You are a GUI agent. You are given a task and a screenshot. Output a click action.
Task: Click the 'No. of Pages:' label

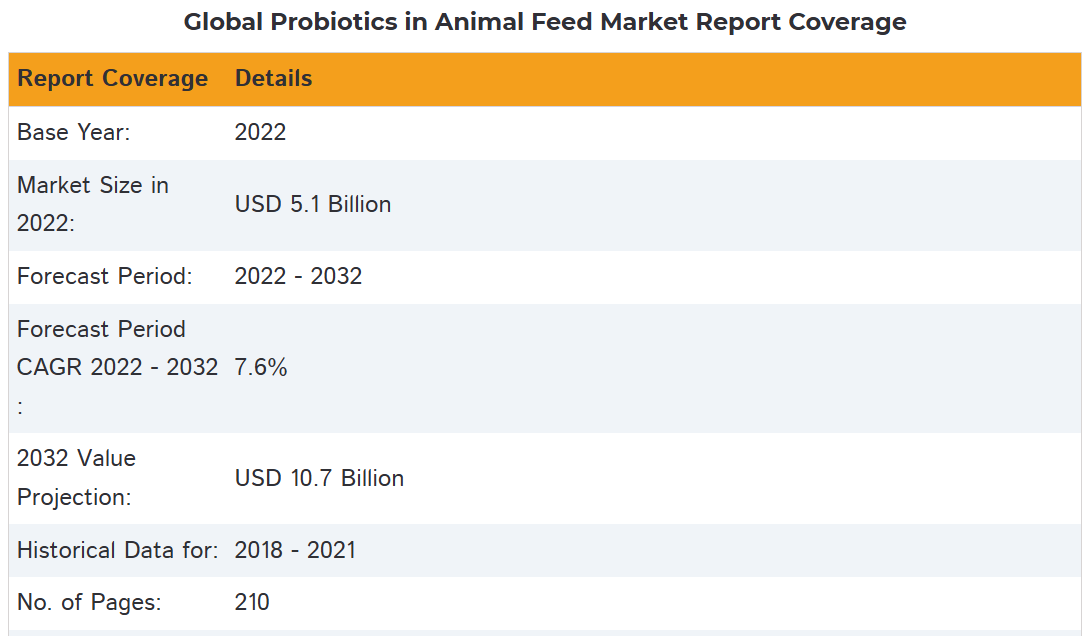point(89,602)
